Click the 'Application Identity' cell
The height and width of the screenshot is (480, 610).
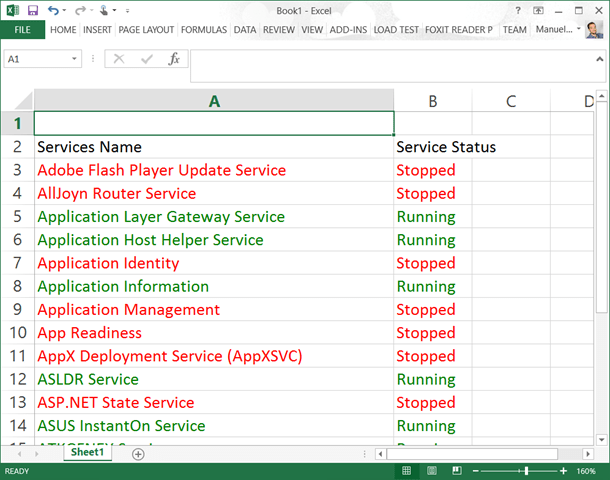[214, 263]
